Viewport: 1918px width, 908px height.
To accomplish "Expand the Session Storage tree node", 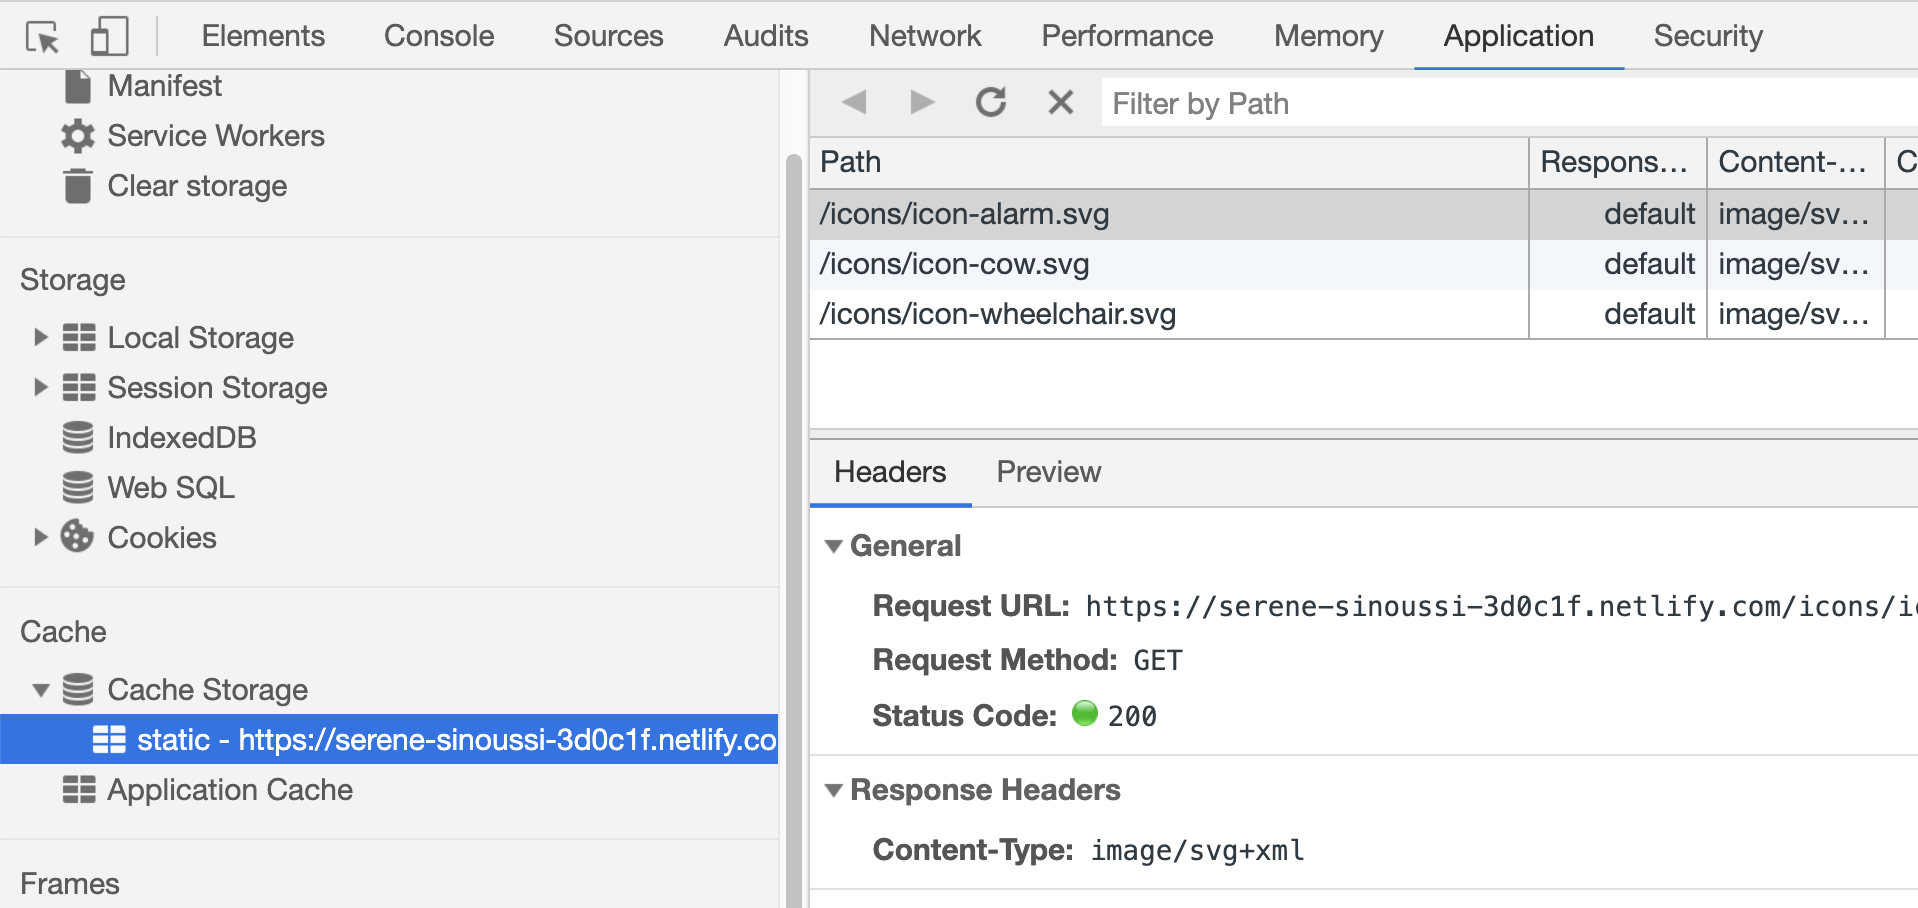I will [x=40, y=387].
